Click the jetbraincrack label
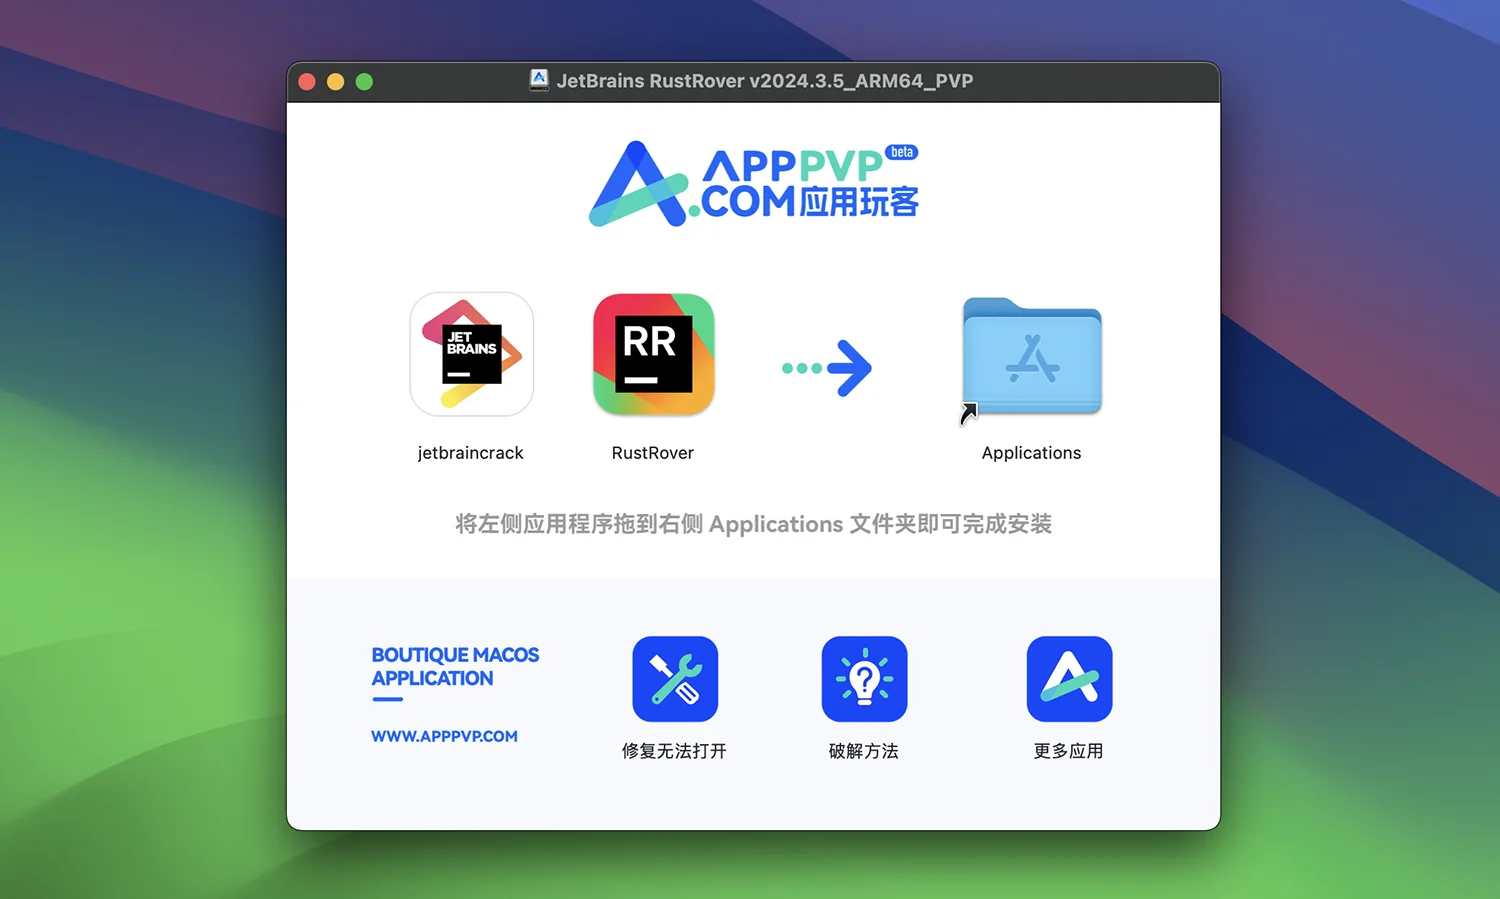 click(470, 453)
